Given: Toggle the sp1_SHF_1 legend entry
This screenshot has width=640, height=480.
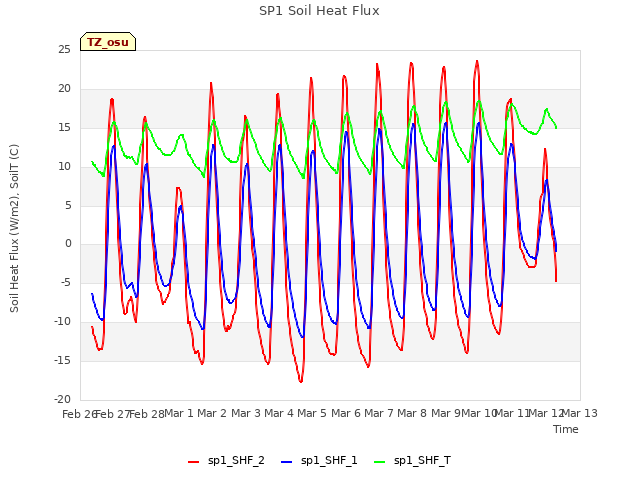Looking at the screenshot, I should (319, 461).
